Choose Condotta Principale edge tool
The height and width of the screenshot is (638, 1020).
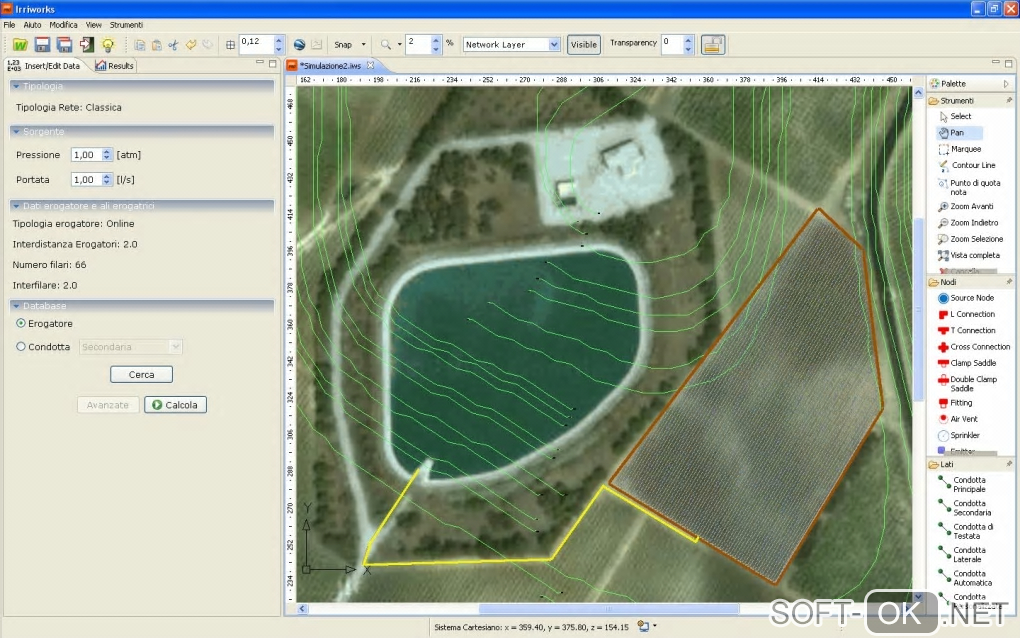(962, 485)
